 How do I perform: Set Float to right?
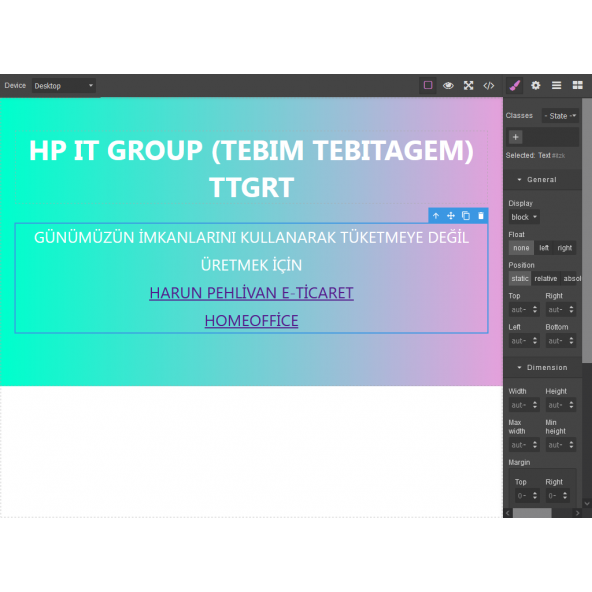[564, 248]
